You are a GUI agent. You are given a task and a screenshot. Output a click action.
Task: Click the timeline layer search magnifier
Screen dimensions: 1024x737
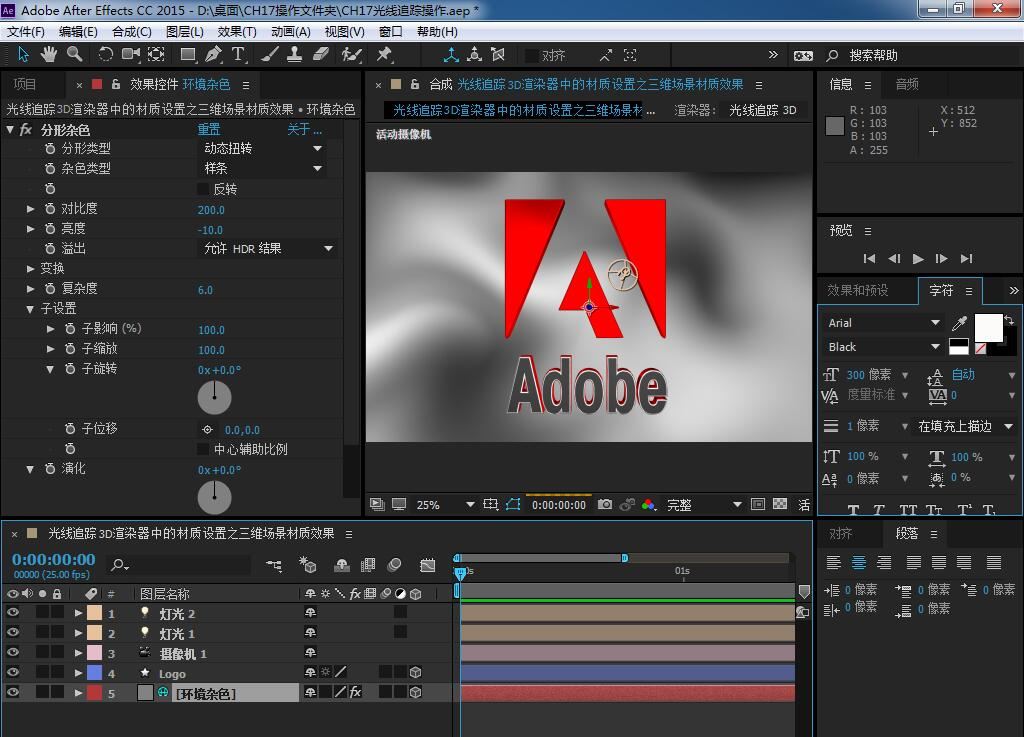pyautogui.click(x=120, y=565)
